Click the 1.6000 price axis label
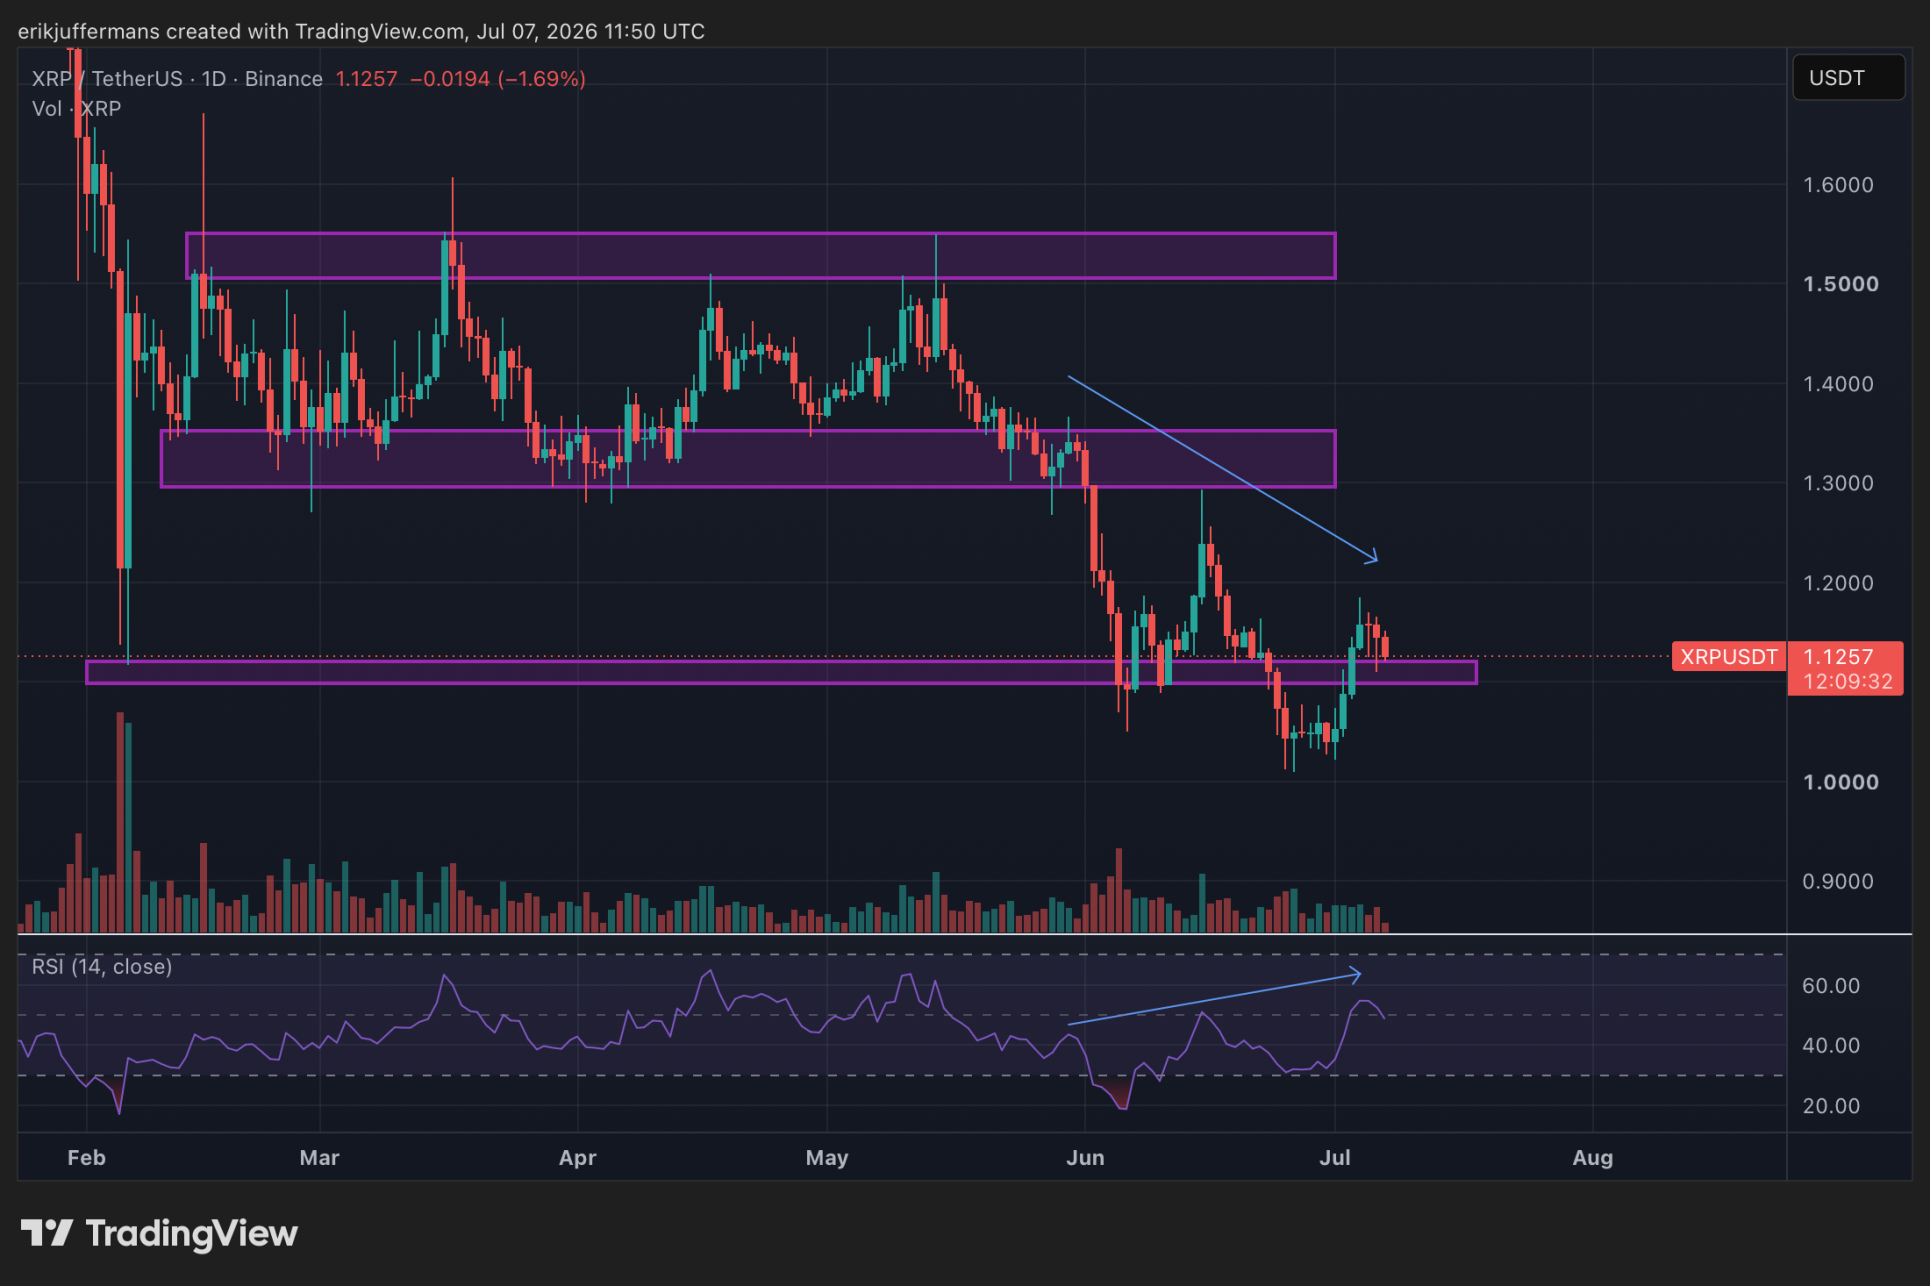The image size is (1930, 1286). tap(1838, 185)
